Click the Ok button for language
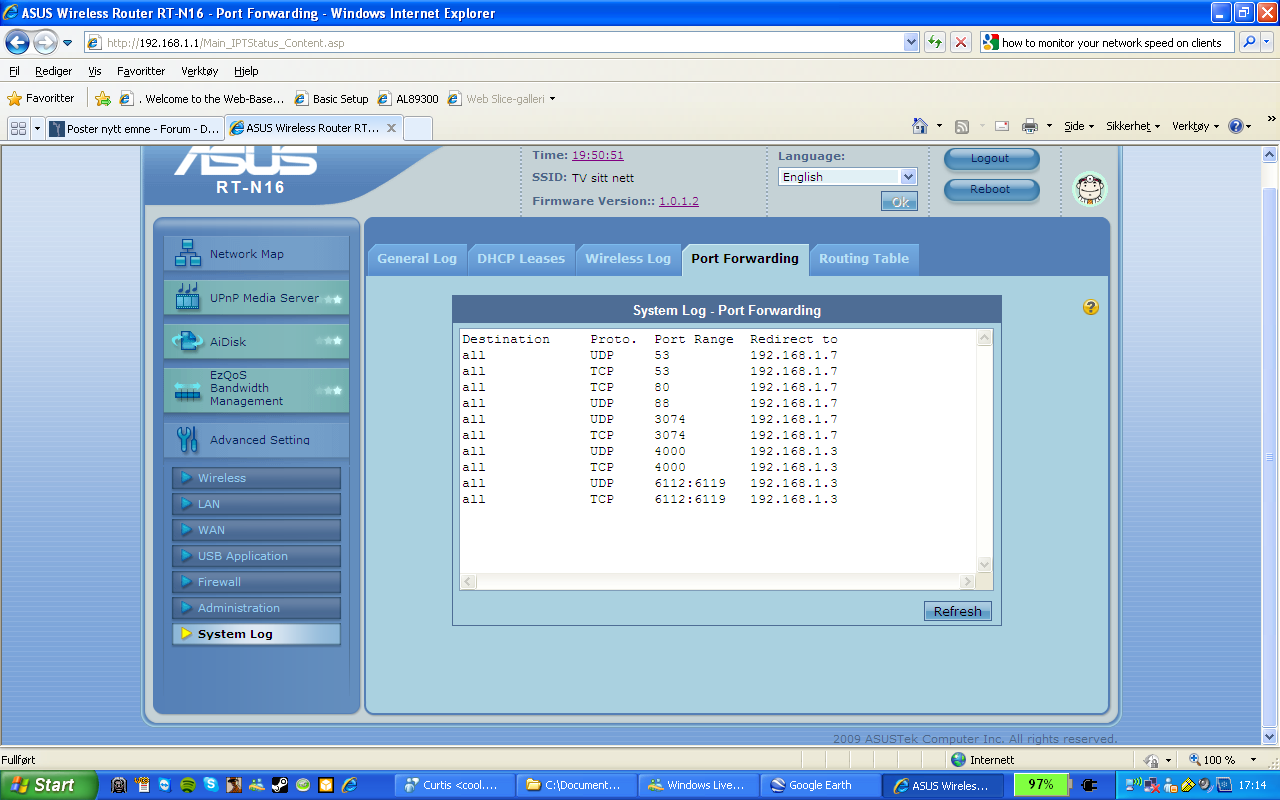This screenshot has height=800, width=1280. (899, 202)
